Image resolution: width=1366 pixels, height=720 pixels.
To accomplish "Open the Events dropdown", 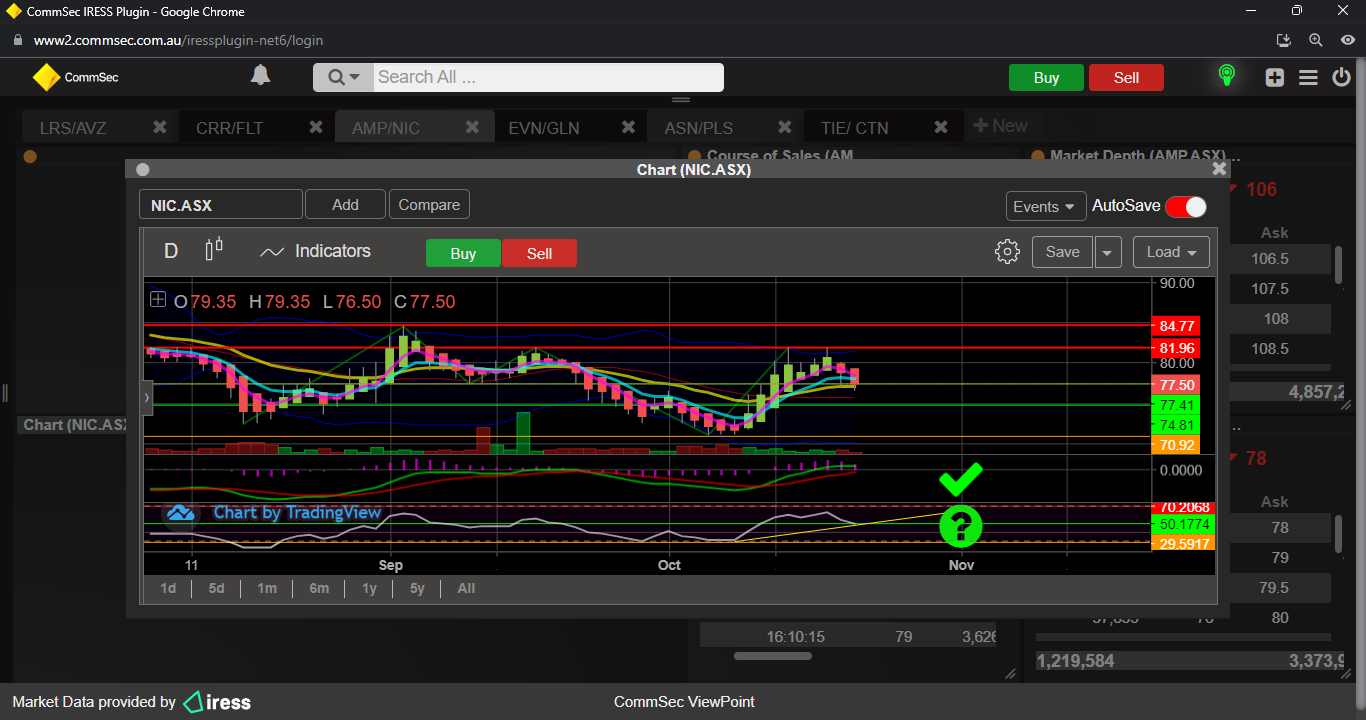I will click(x=1045, y=206).
